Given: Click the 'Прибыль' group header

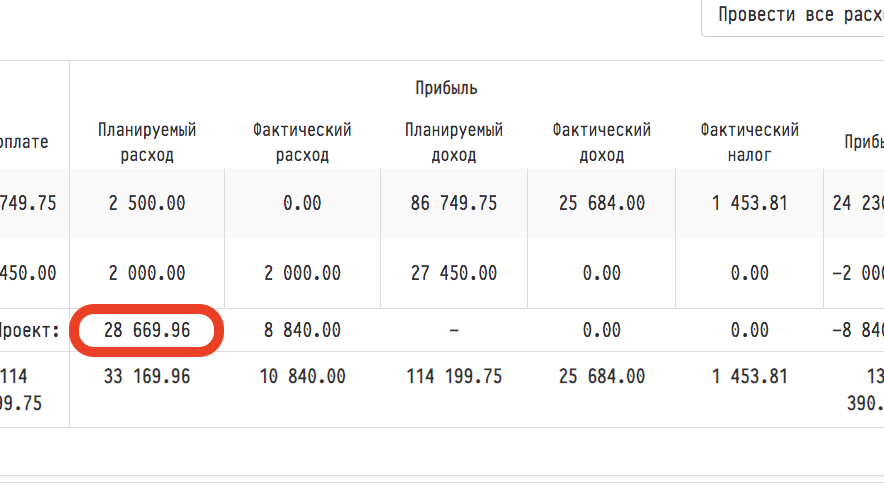Looking at the screenshot, I should click(x=447, y=88).
